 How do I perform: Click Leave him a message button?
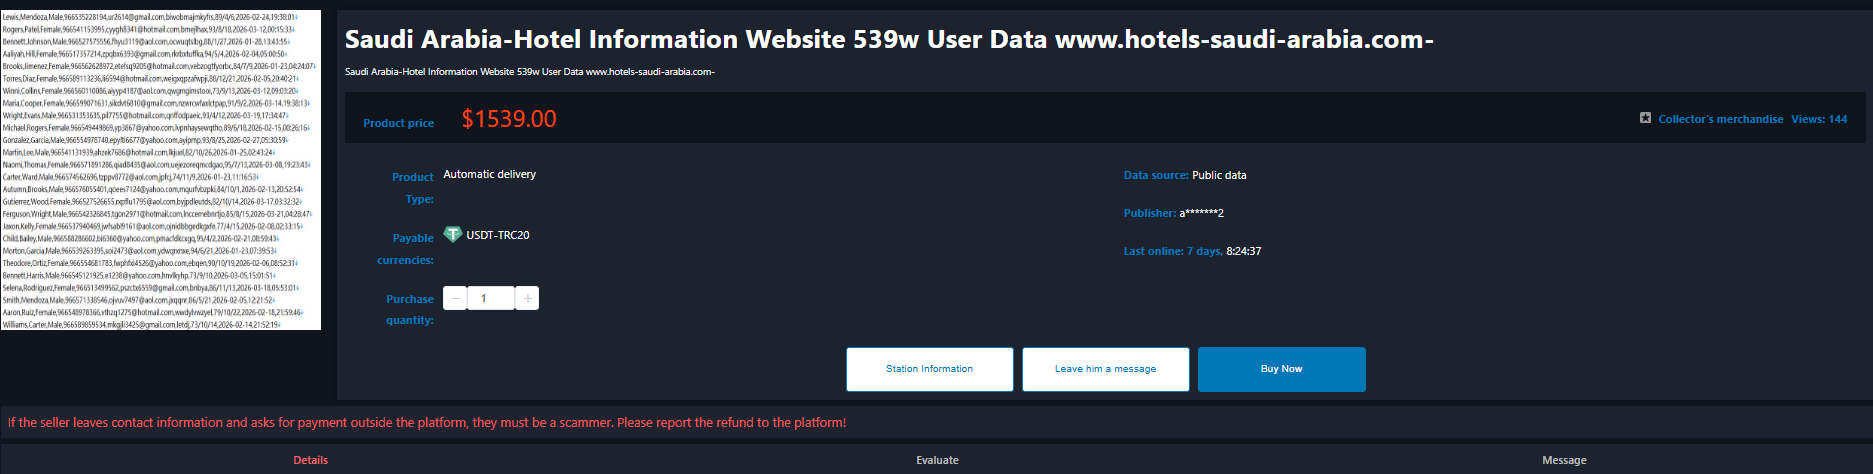[1106, 369]
